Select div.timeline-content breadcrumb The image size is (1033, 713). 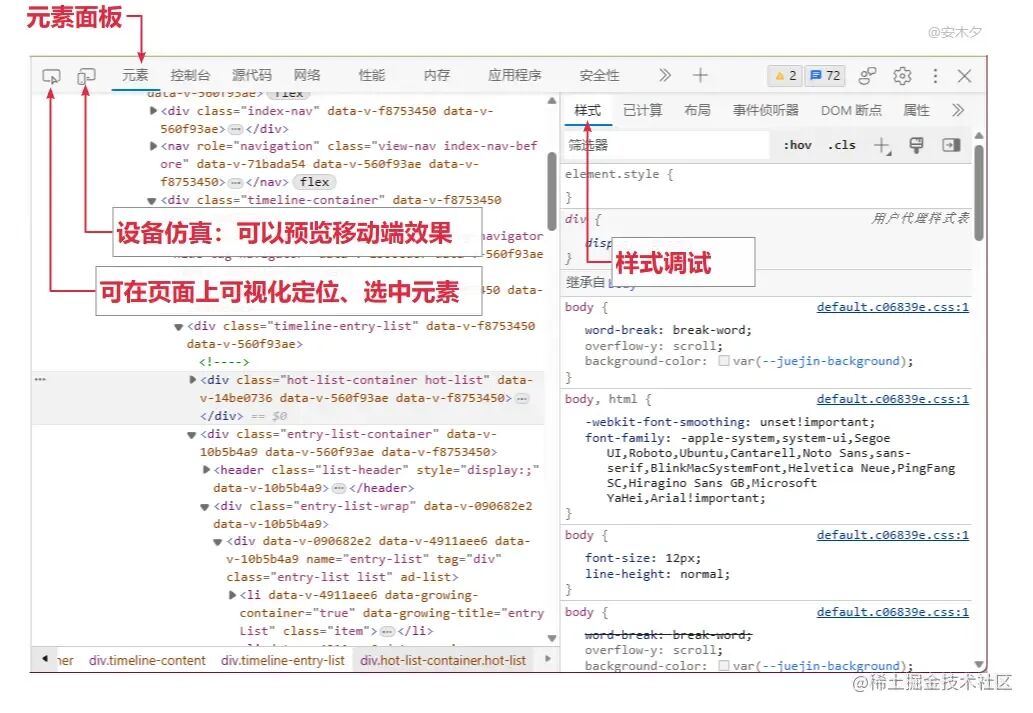[147, 660]
